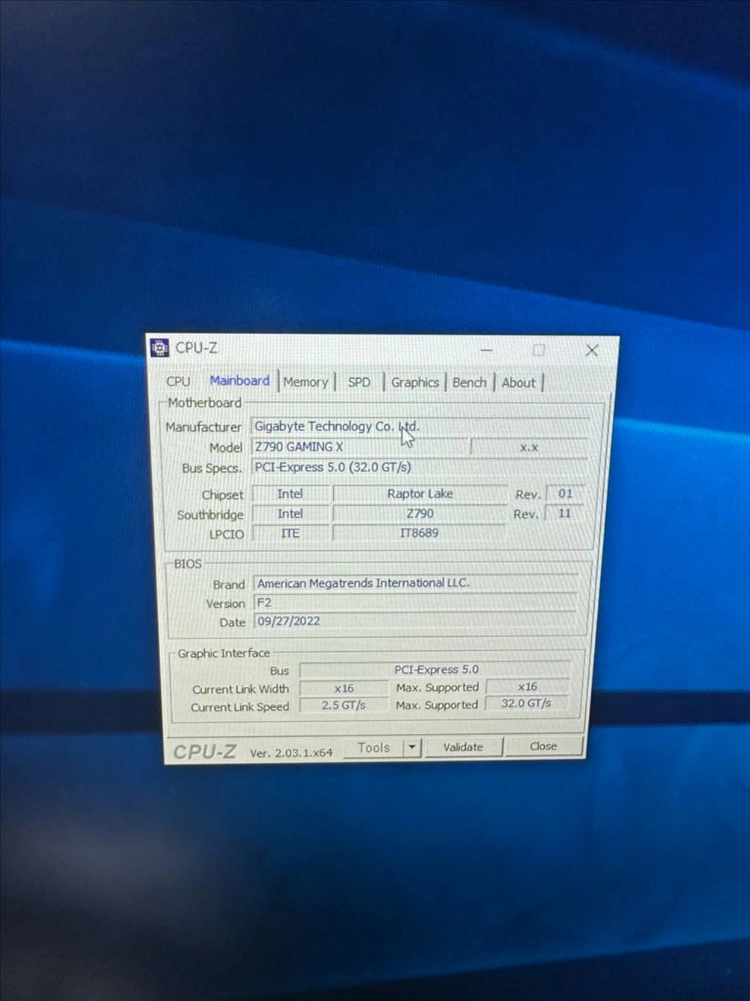The width and height of the screenshot is (750, 1001).
Task: Click the Graphic Interface Bus PCI-Express 5.0 field
Action: point(435,669)
